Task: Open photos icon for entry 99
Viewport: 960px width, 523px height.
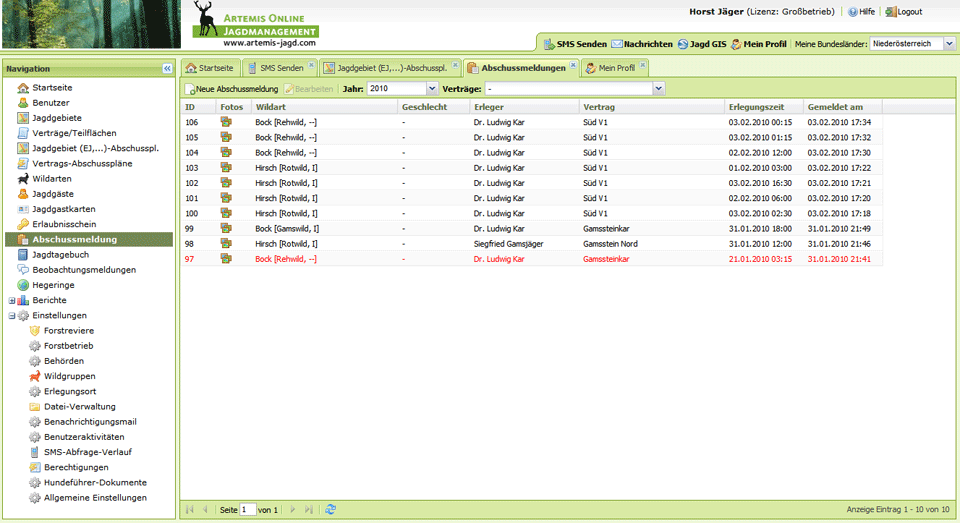Action: (226, 228)
